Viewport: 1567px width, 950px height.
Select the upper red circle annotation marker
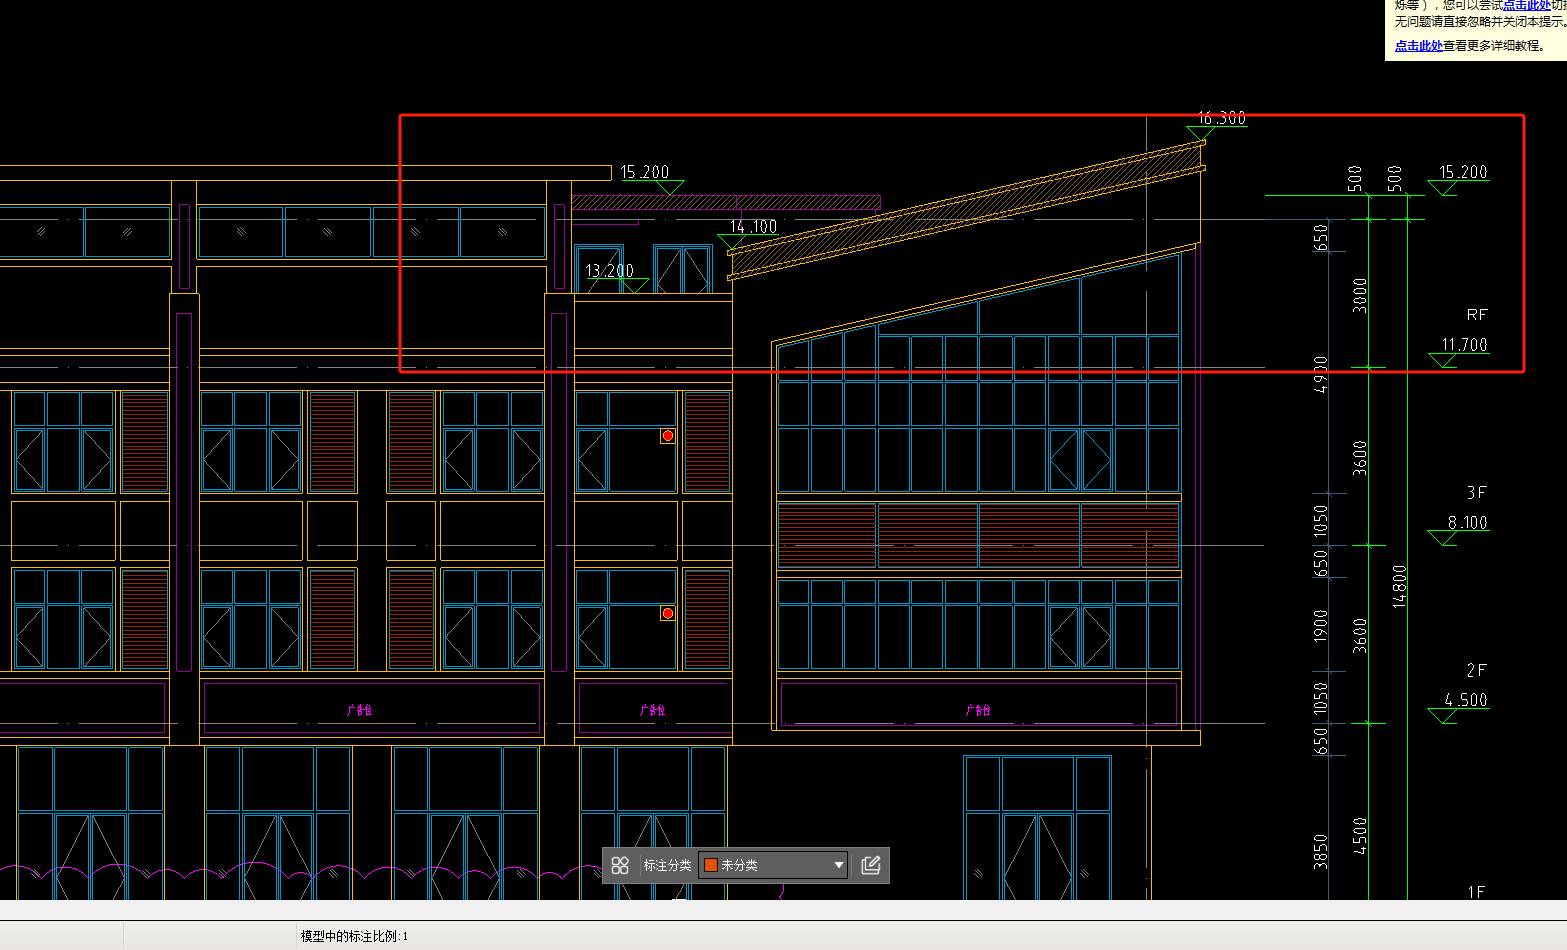coord(668,436)
